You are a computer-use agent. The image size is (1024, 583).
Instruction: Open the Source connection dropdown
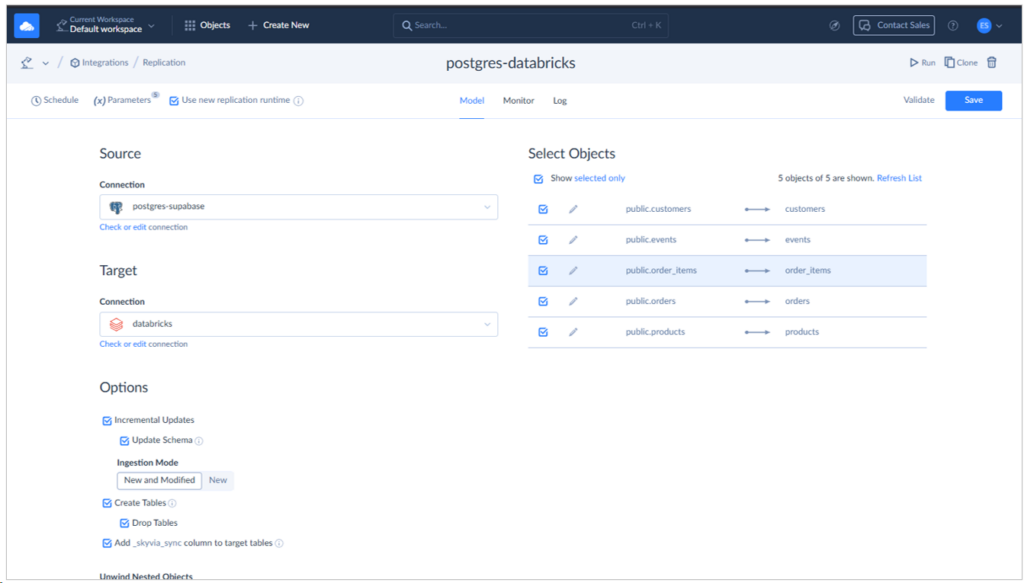point(298,207)
